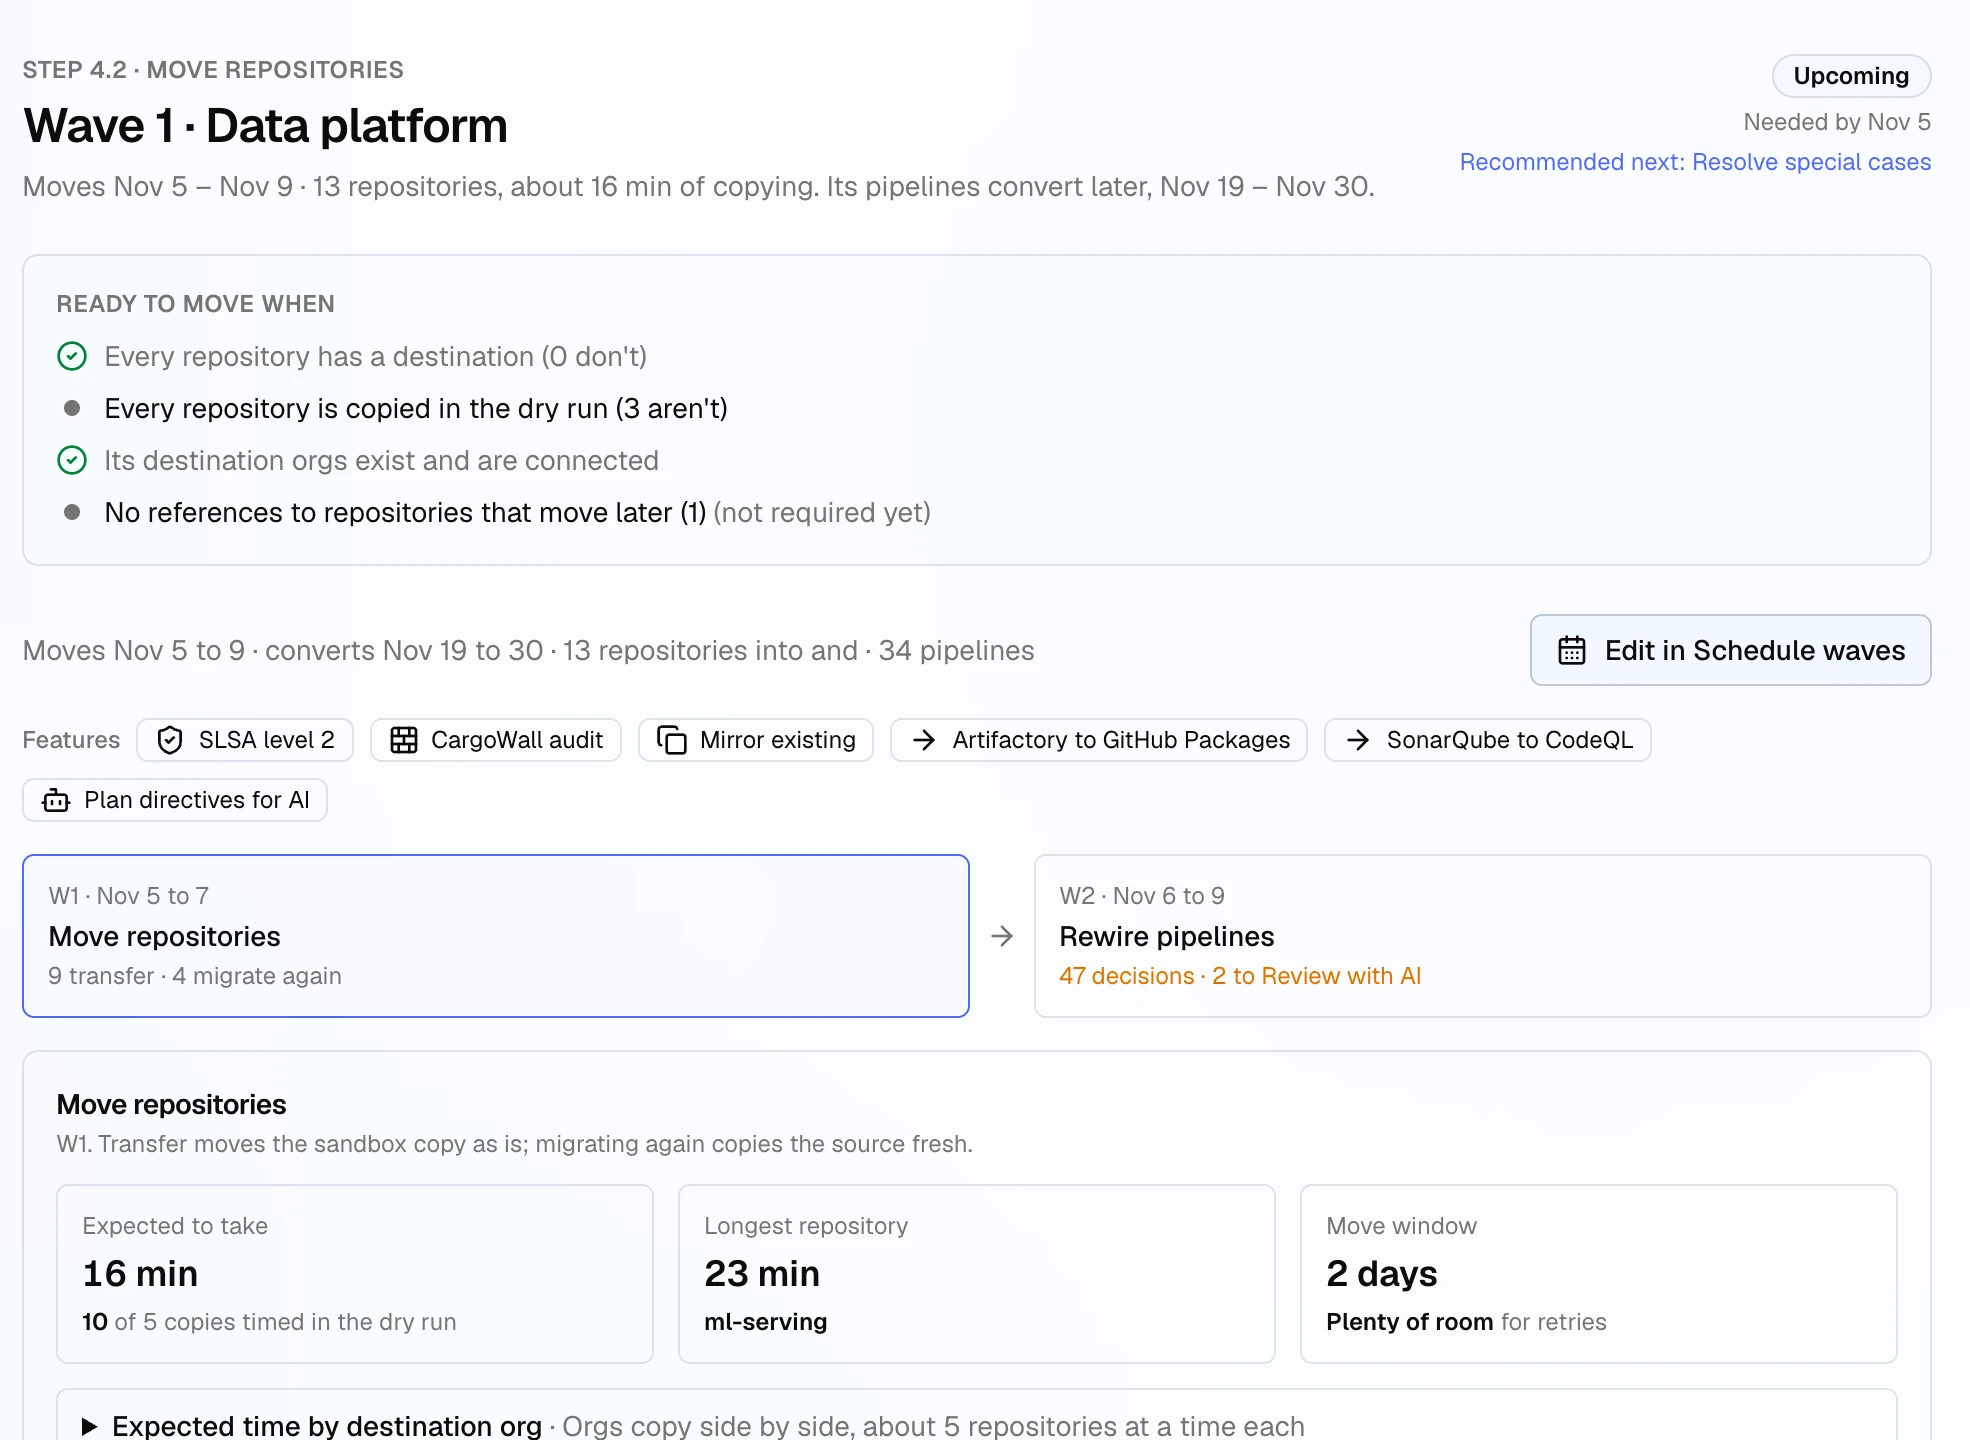Click the 'Move window 2 days' card

(1599, 1274)
